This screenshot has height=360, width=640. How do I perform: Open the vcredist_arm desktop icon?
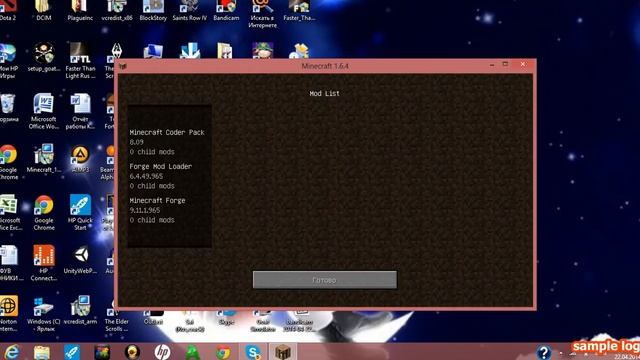pyautogui.click(x=80, y=310)
